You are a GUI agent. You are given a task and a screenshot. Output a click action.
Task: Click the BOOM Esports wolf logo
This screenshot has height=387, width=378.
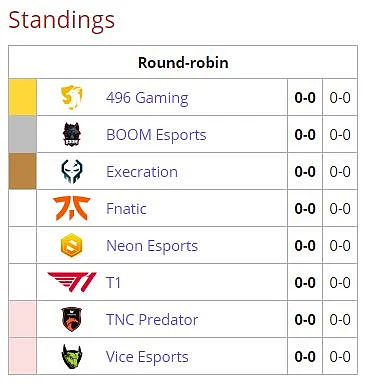pyautogui.click(x=72, y=134)
